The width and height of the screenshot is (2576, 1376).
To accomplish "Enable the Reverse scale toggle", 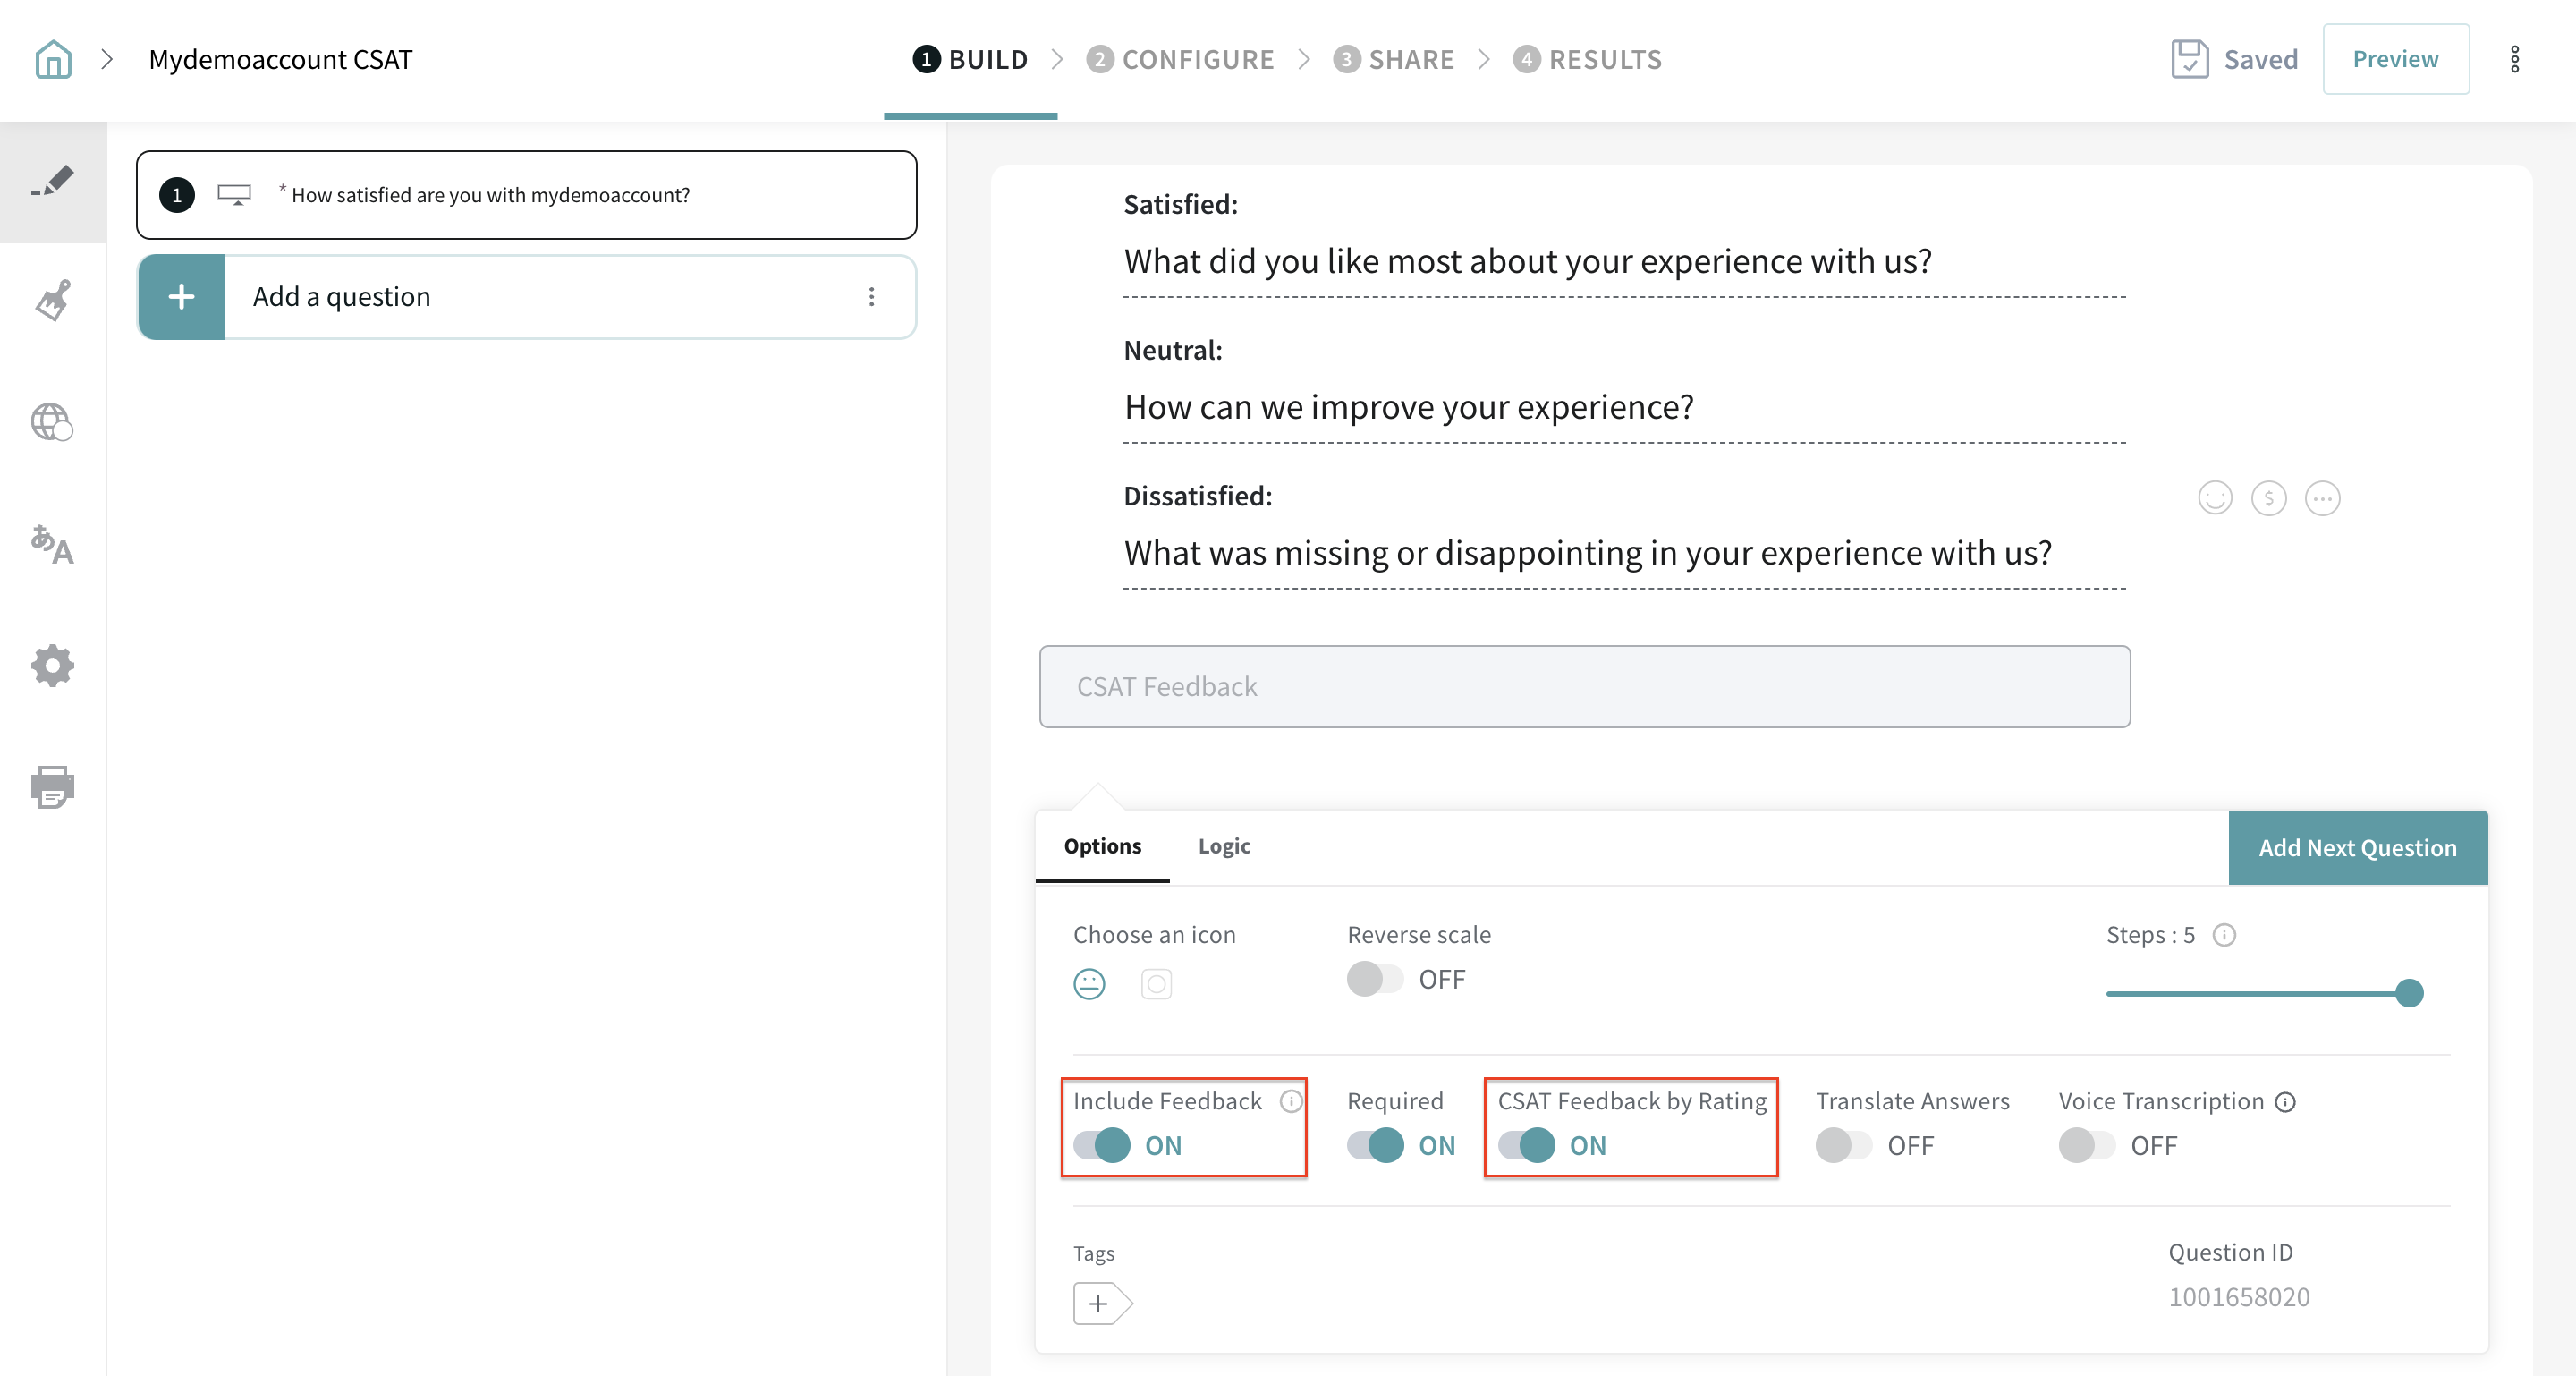I will pos(1375,979).
